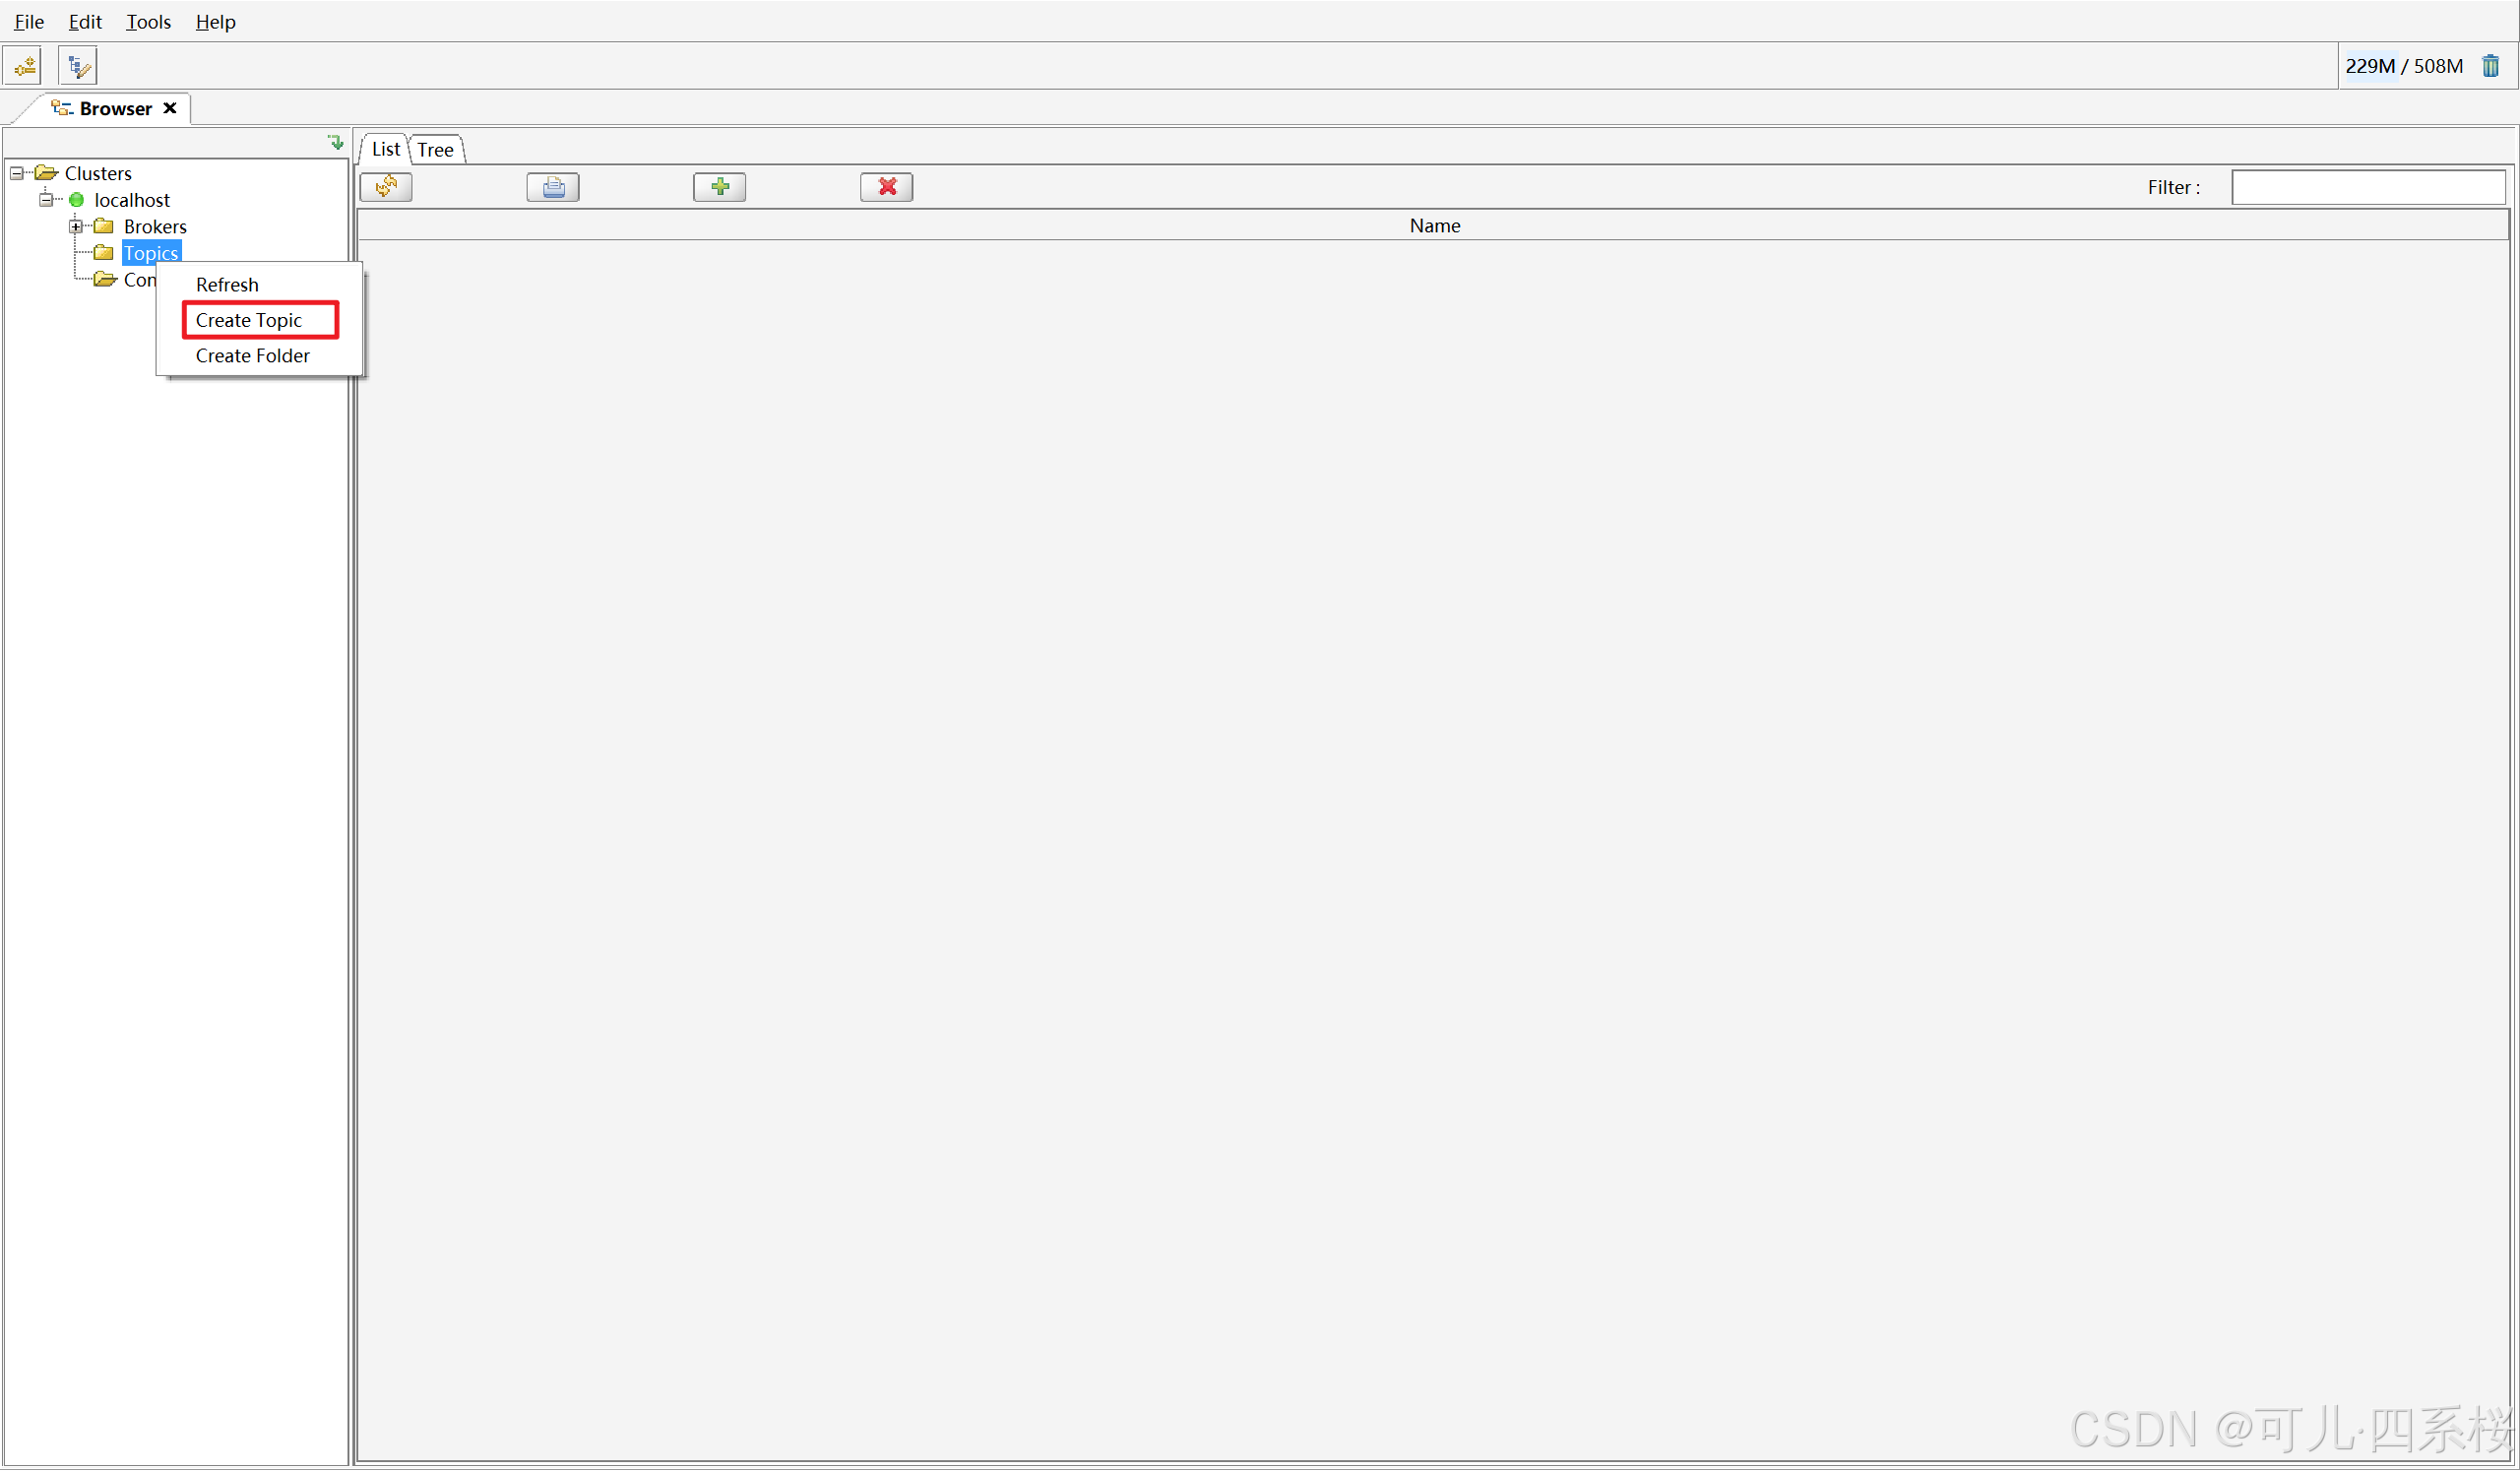This screenshot has width=2520, height=1471.
Task: Collapse the localhost cluster node
Action: (46, 200)
